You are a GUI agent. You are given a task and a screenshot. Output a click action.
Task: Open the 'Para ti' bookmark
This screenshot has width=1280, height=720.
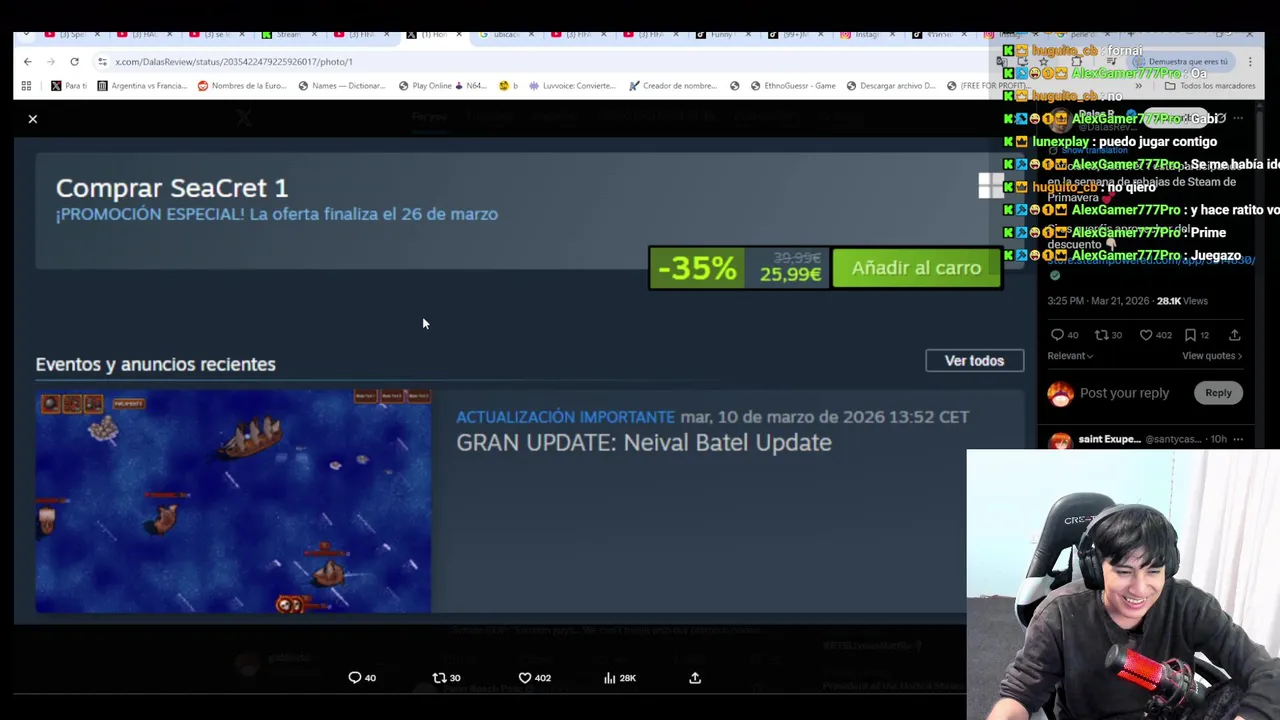tap(69, 86)
